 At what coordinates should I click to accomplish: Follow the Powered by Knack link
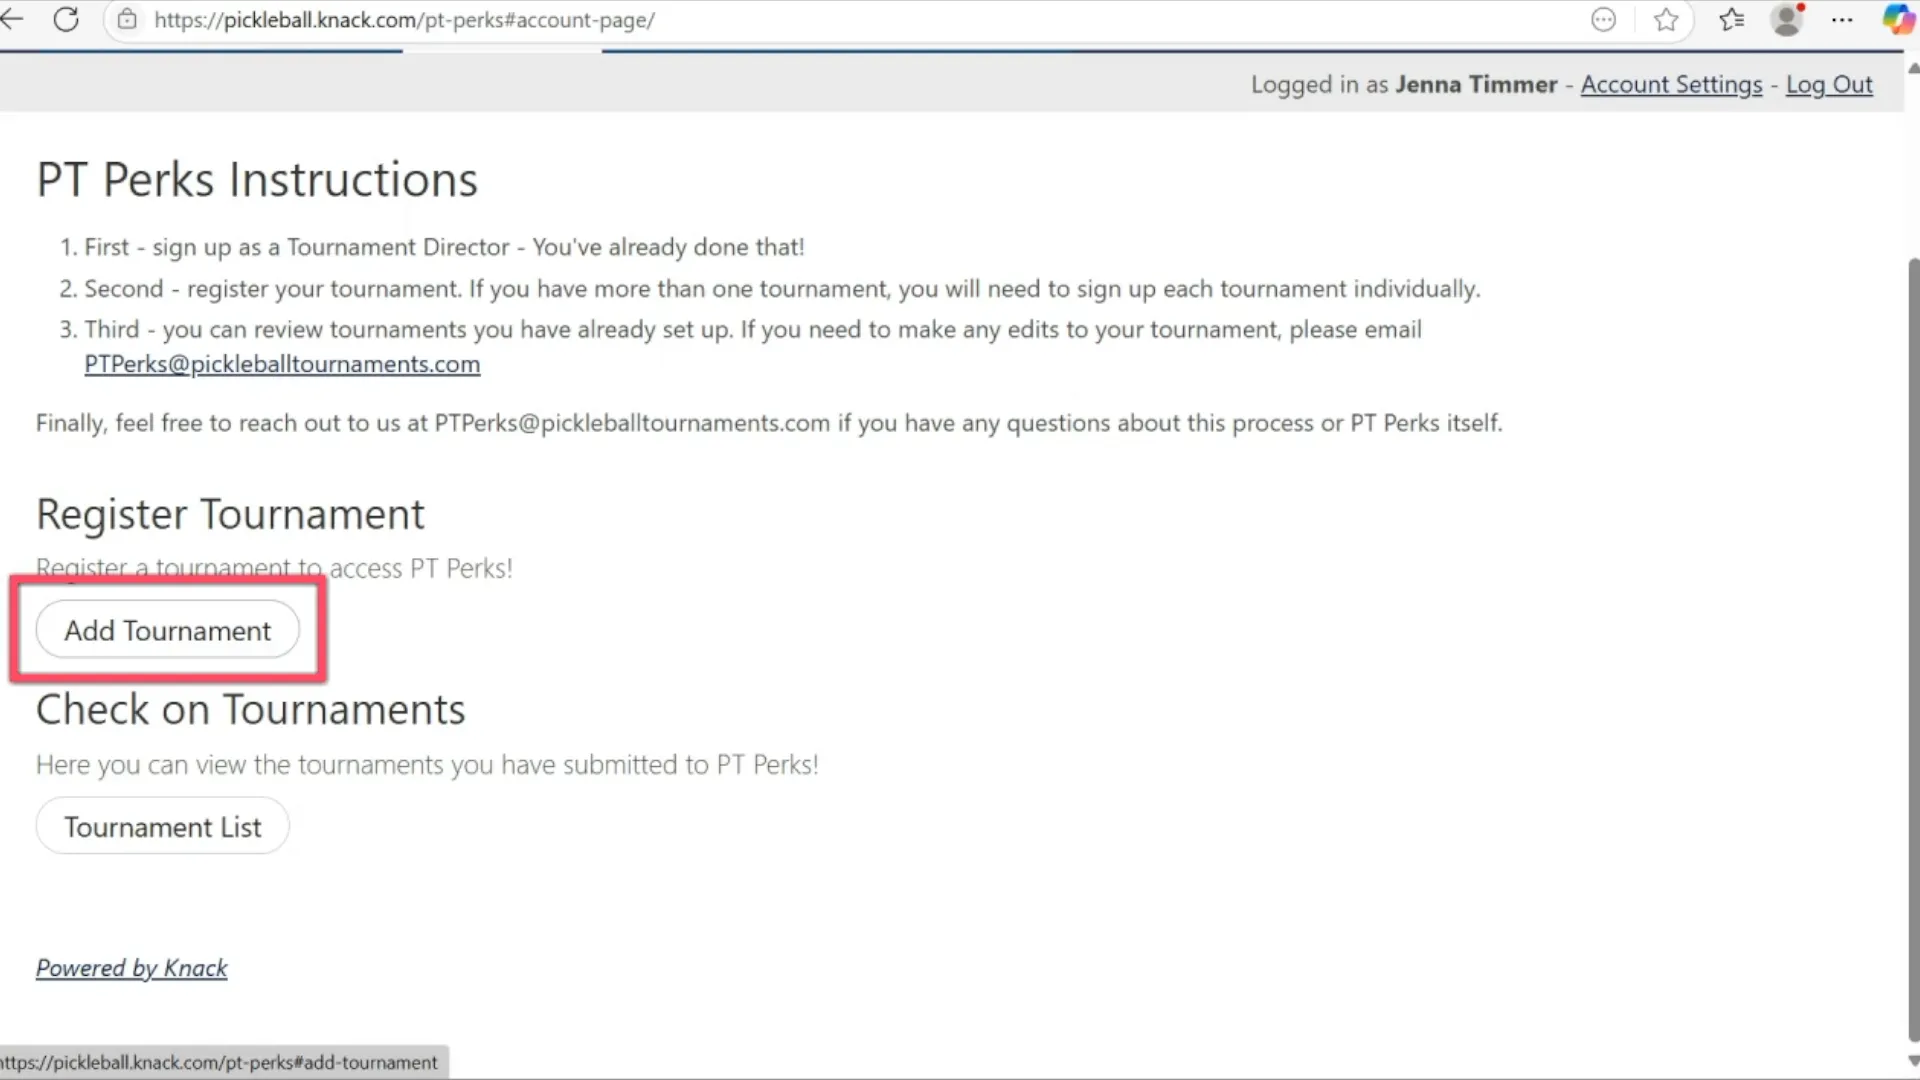point(132,968)
